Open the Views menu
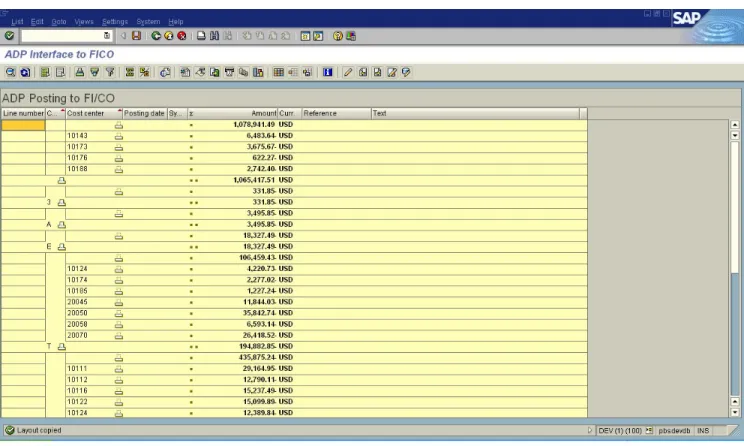Viewport: 744px width, 446px height. click(x=84, y=21)
